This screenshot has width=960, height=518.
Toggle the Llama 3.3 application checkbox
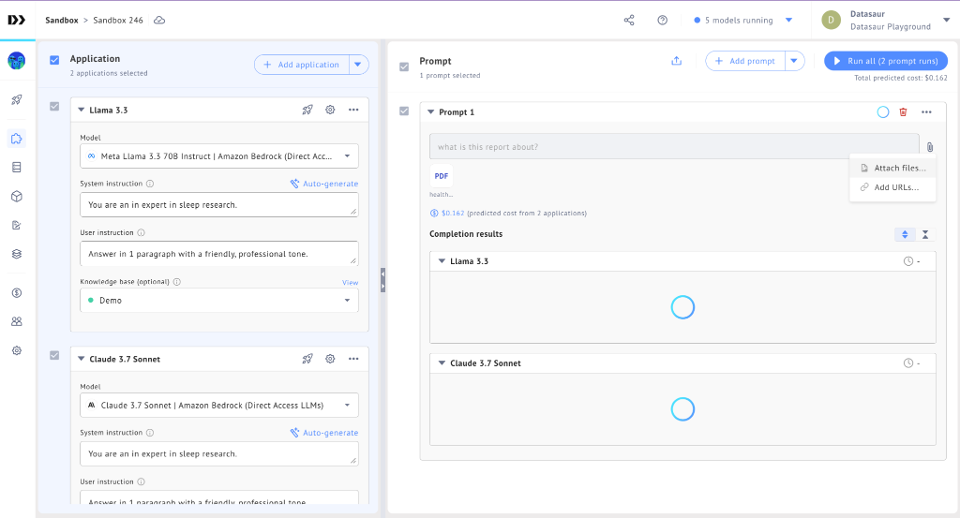pos(54,107)
